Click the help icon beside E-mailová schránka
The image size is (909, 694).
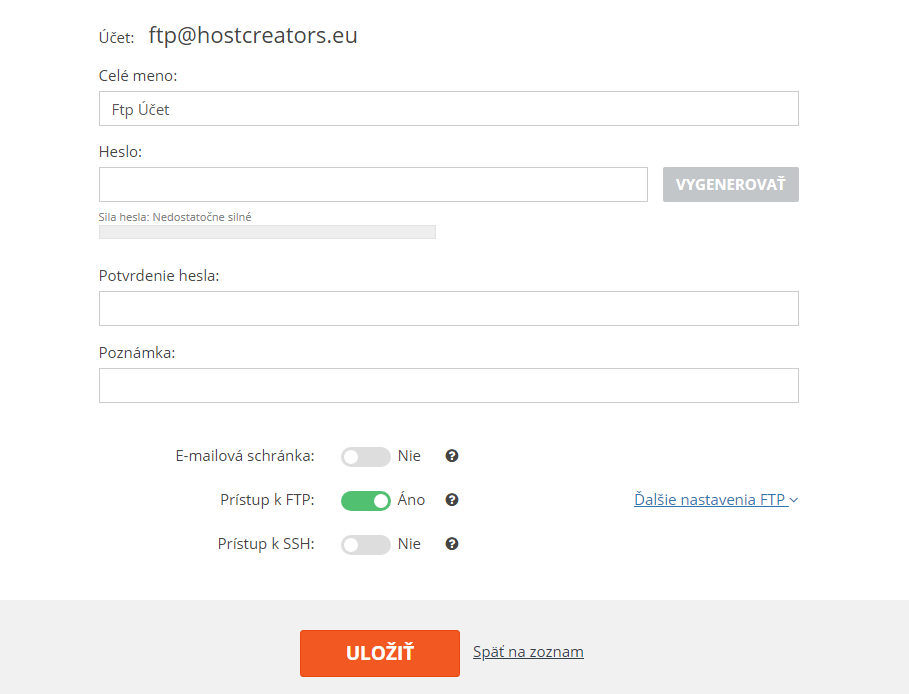point(452,456)
